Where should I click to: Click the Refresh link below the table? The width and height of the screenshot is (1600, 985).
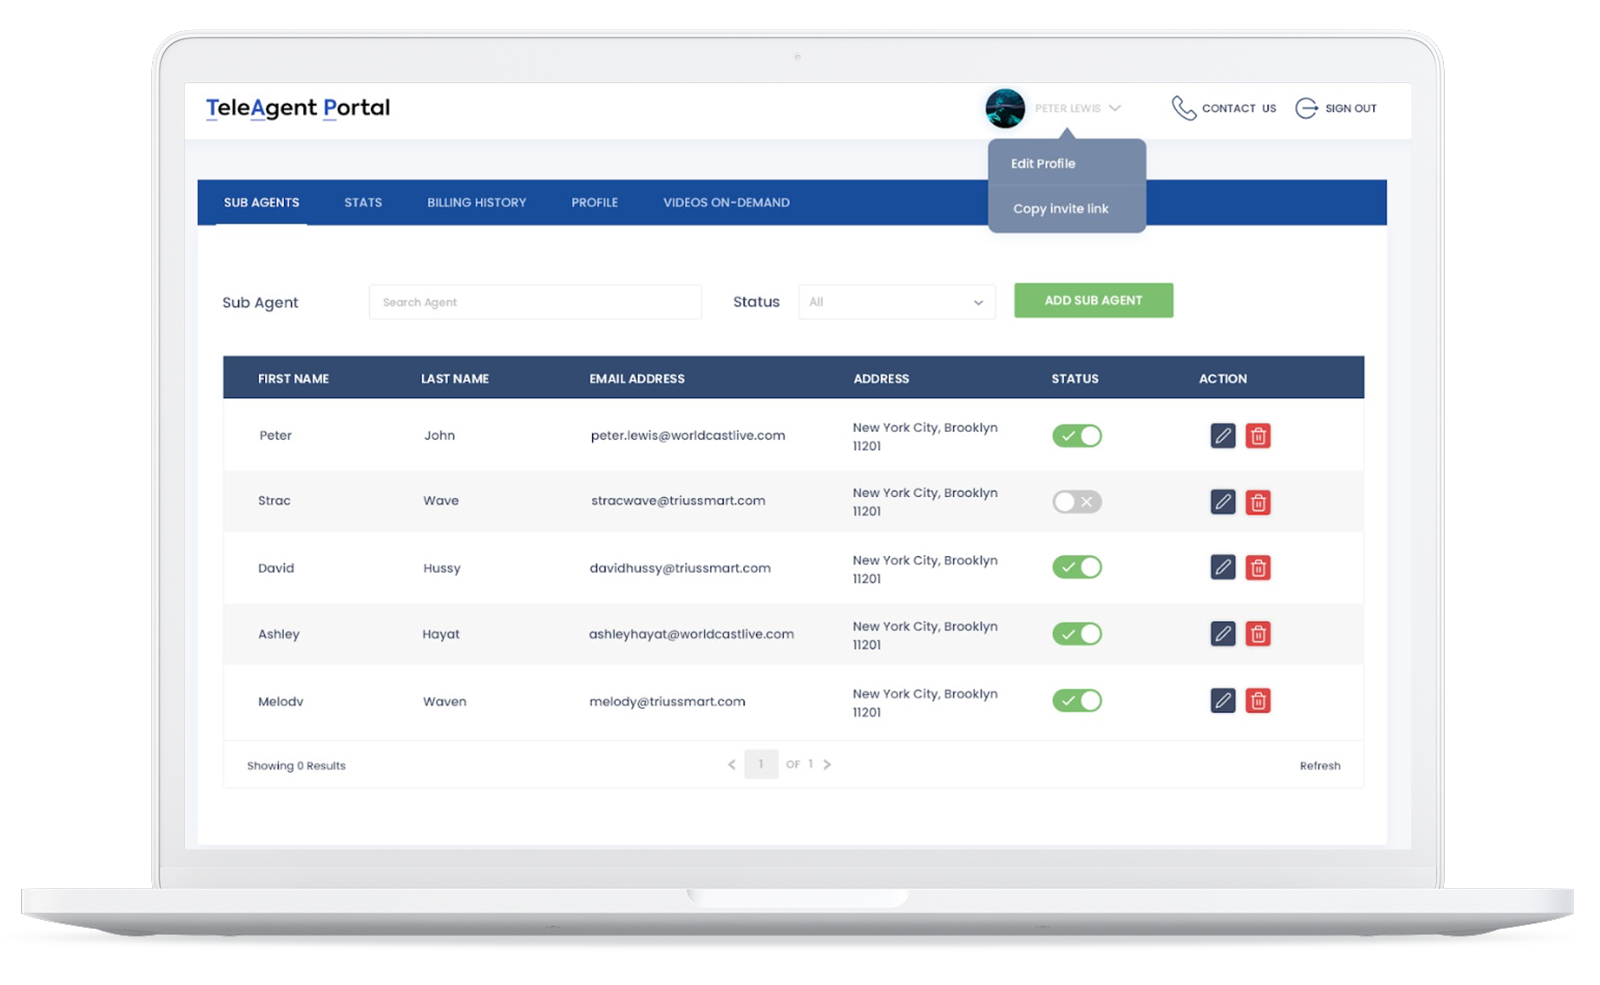tap(1319, 766)
